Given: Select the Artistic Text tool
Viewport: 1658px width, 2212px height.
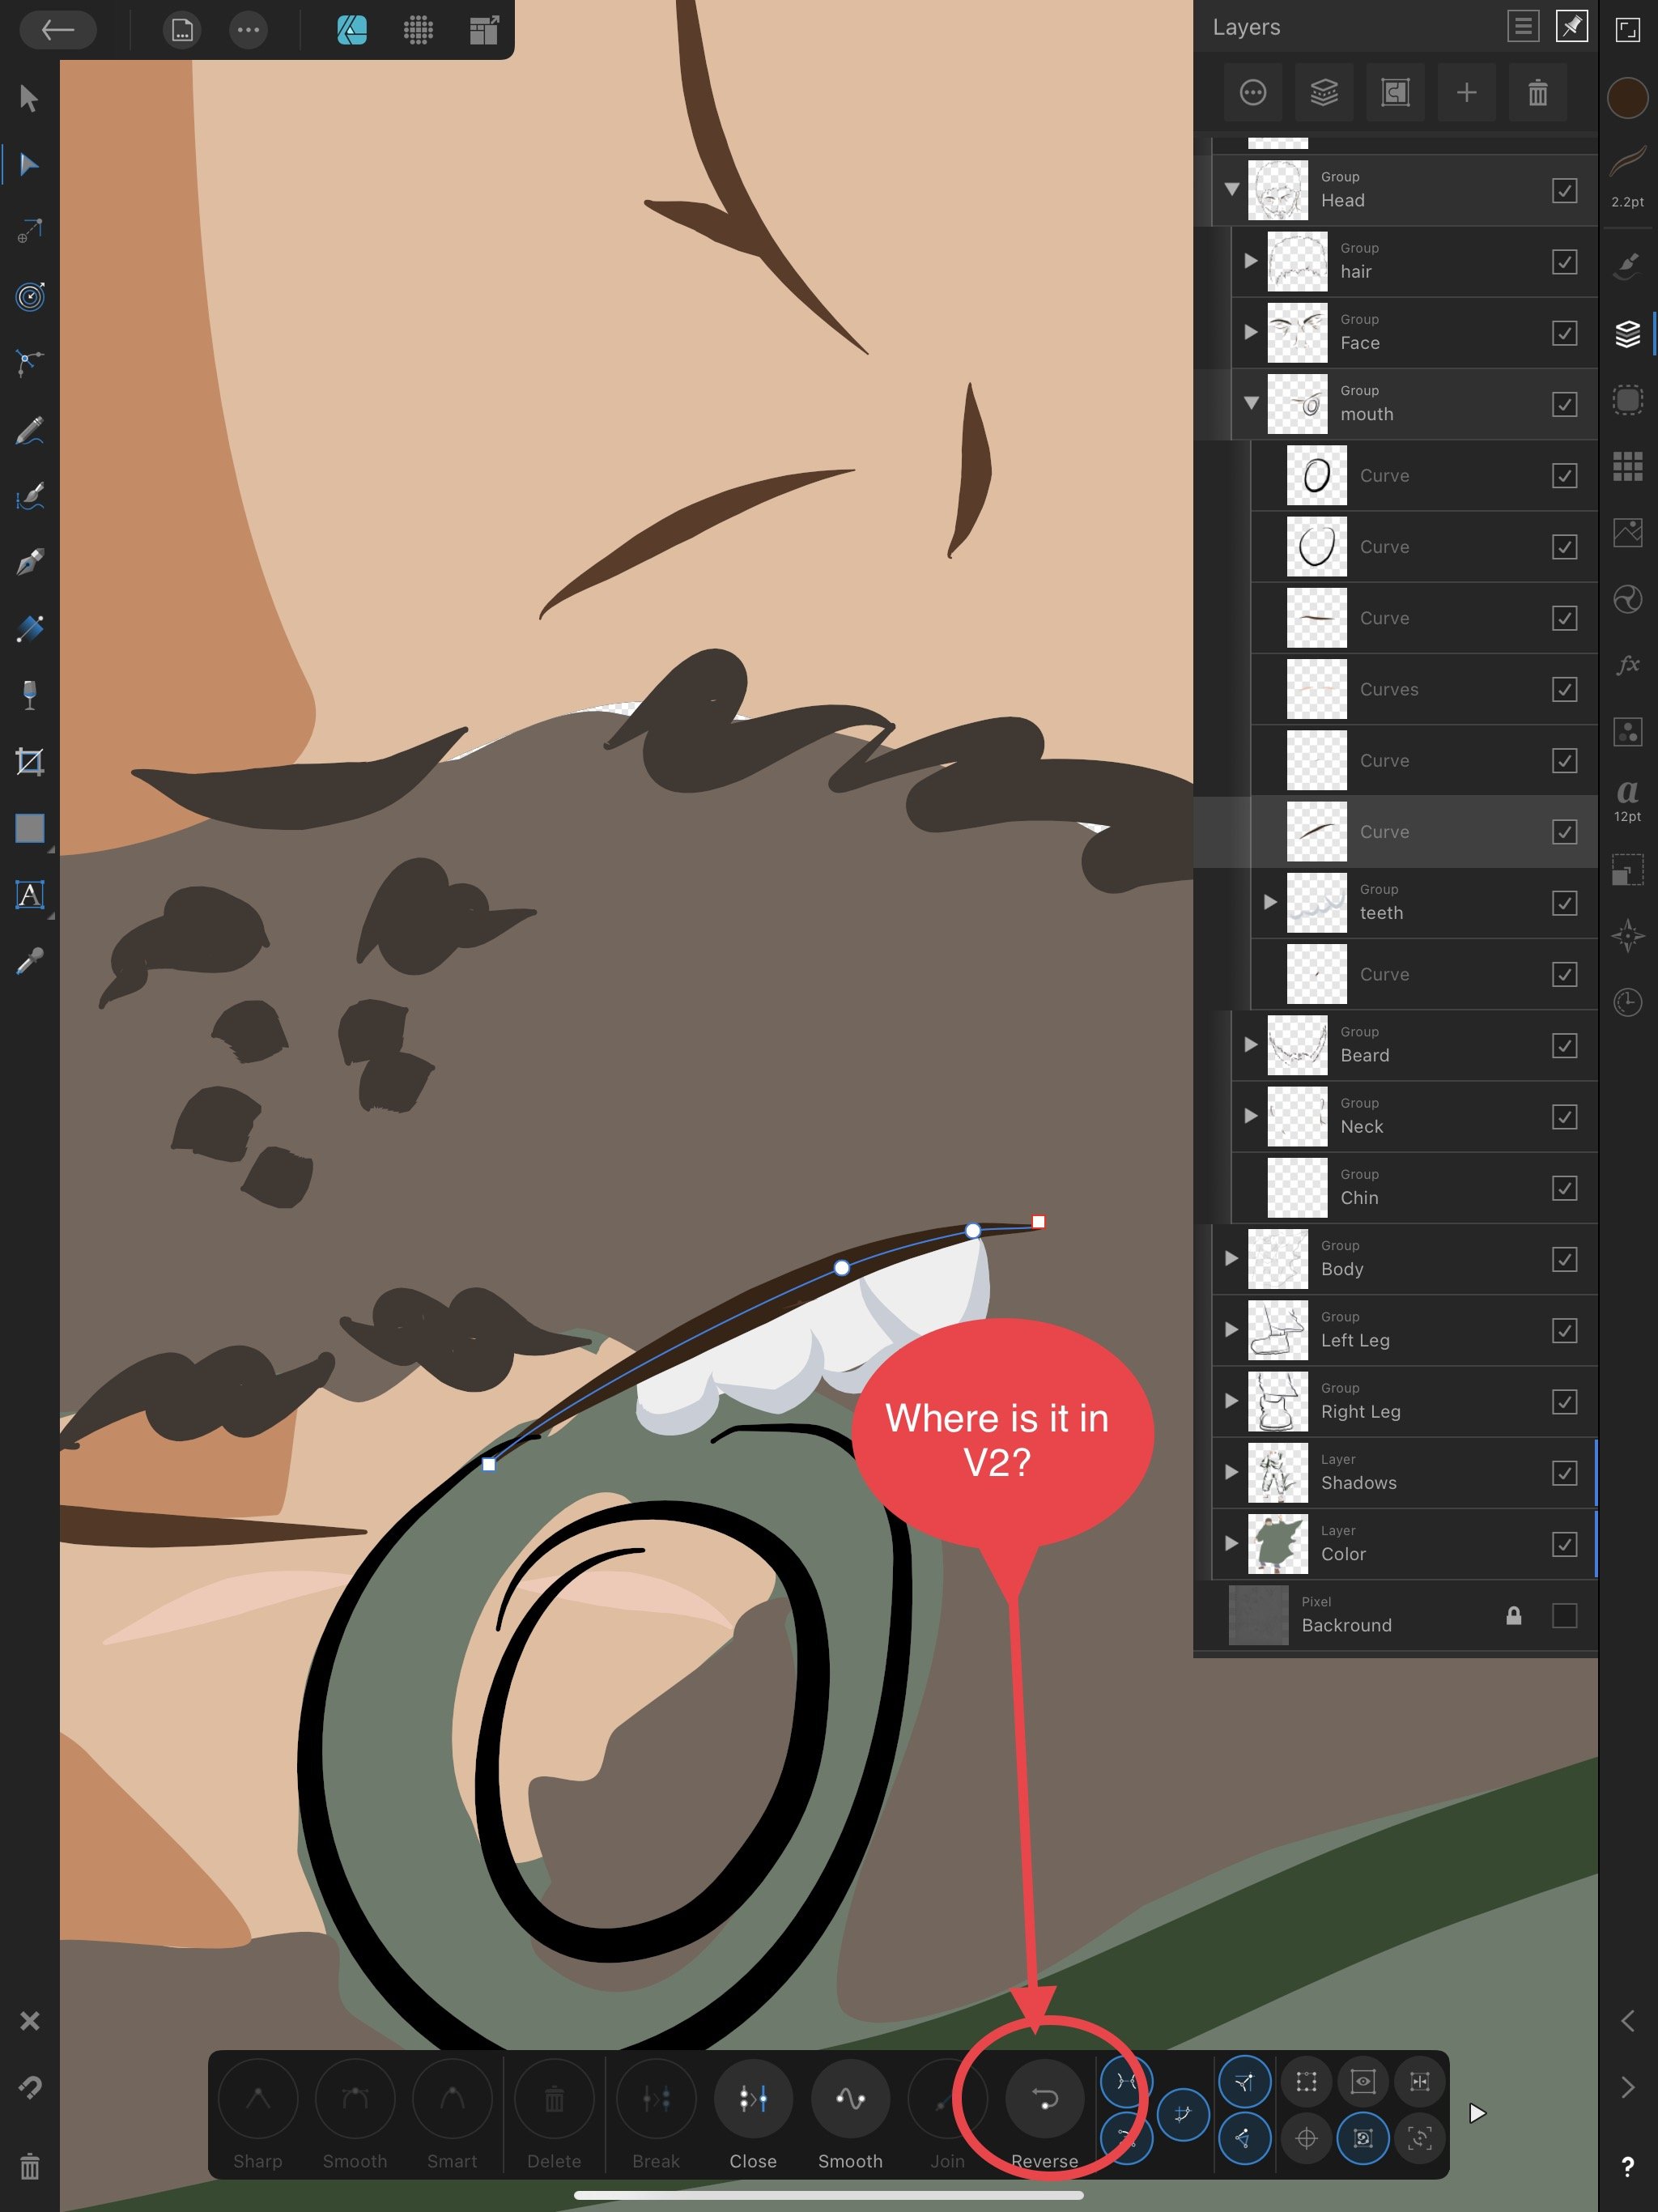Looking at the screenshot, I should coord(29,894).
